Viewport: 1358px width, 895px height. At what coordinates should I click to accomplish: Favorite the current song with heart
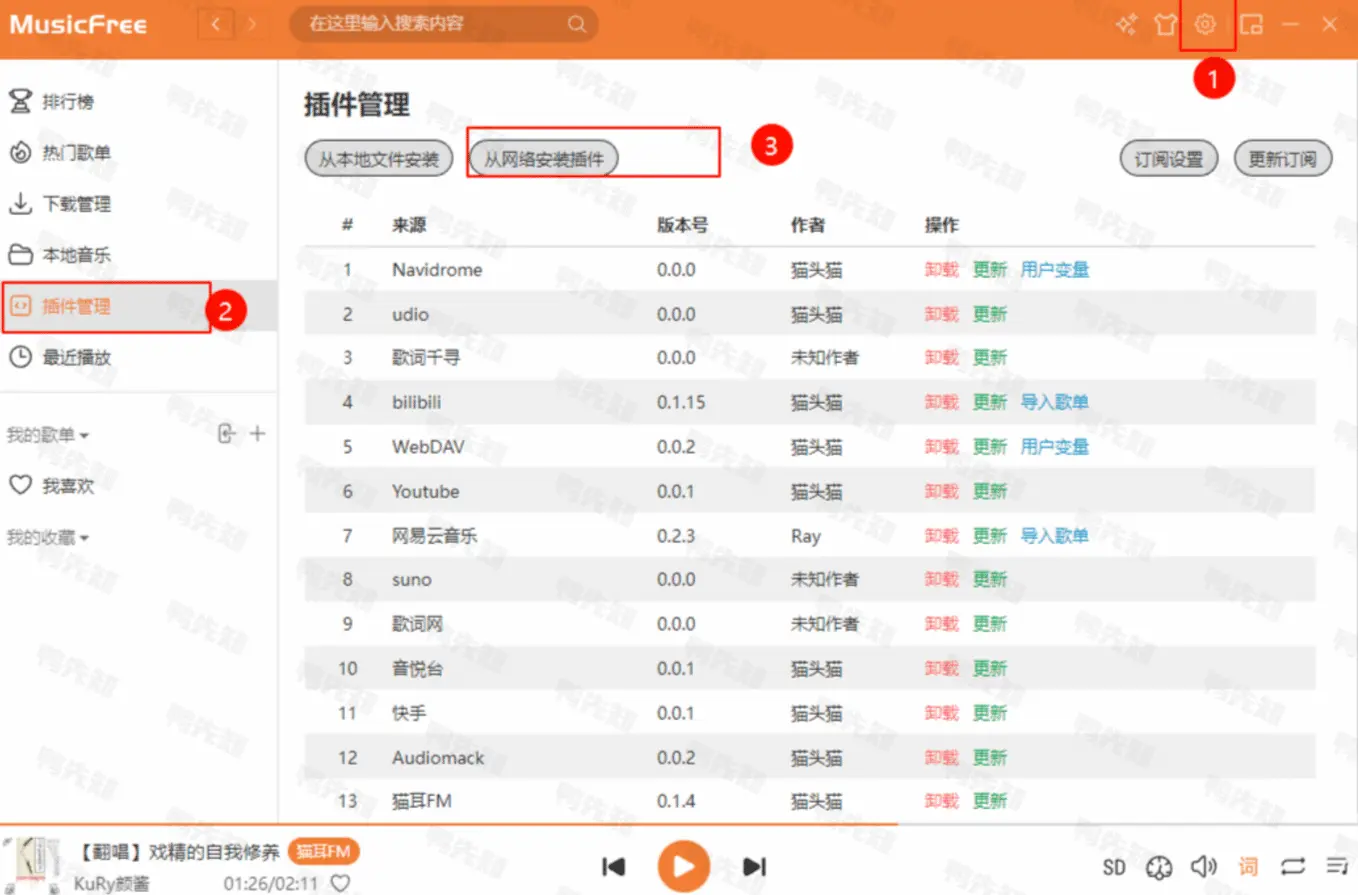340,883
